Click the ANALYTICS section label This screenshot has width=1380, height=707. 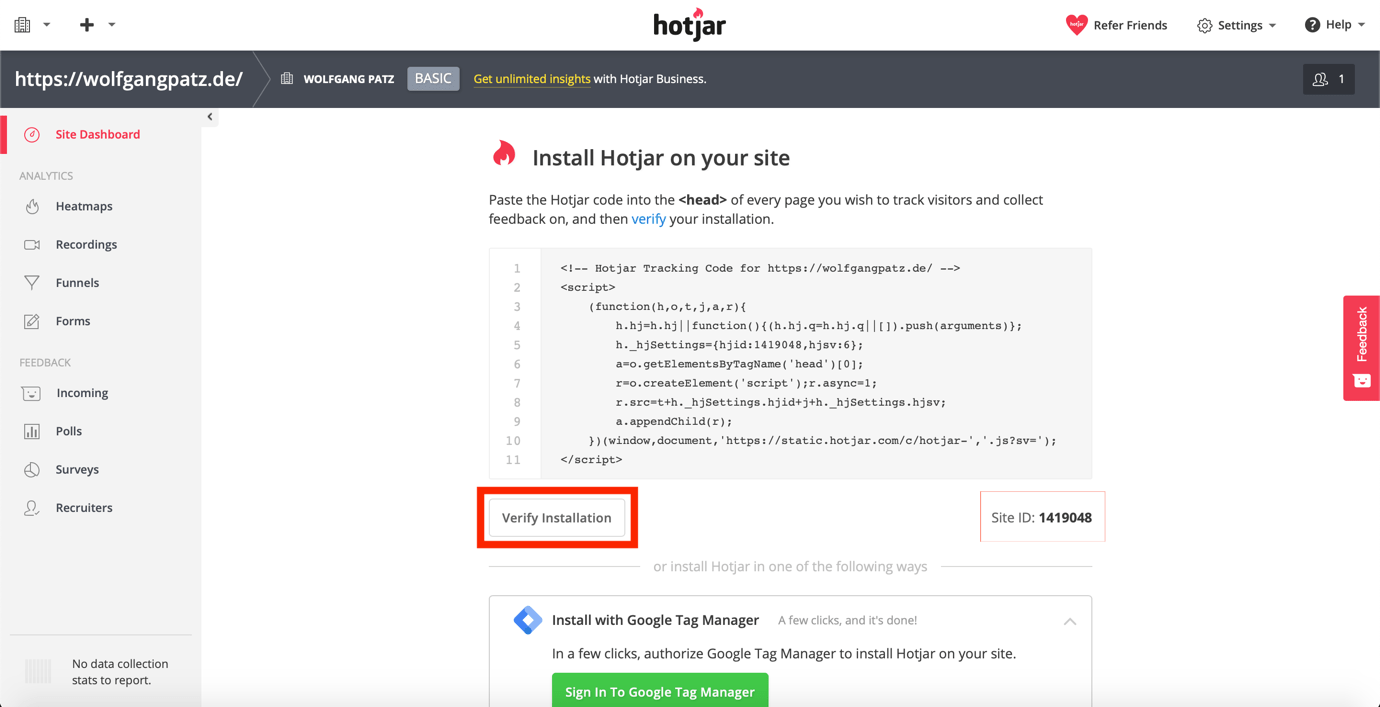(x=46, y=176)
